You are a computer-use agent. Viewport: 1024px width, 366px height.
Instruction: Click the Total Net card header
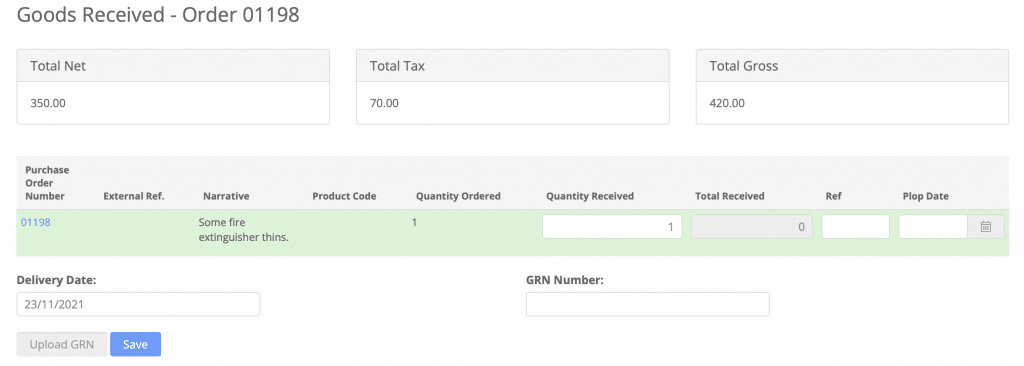tap(173, 66)
